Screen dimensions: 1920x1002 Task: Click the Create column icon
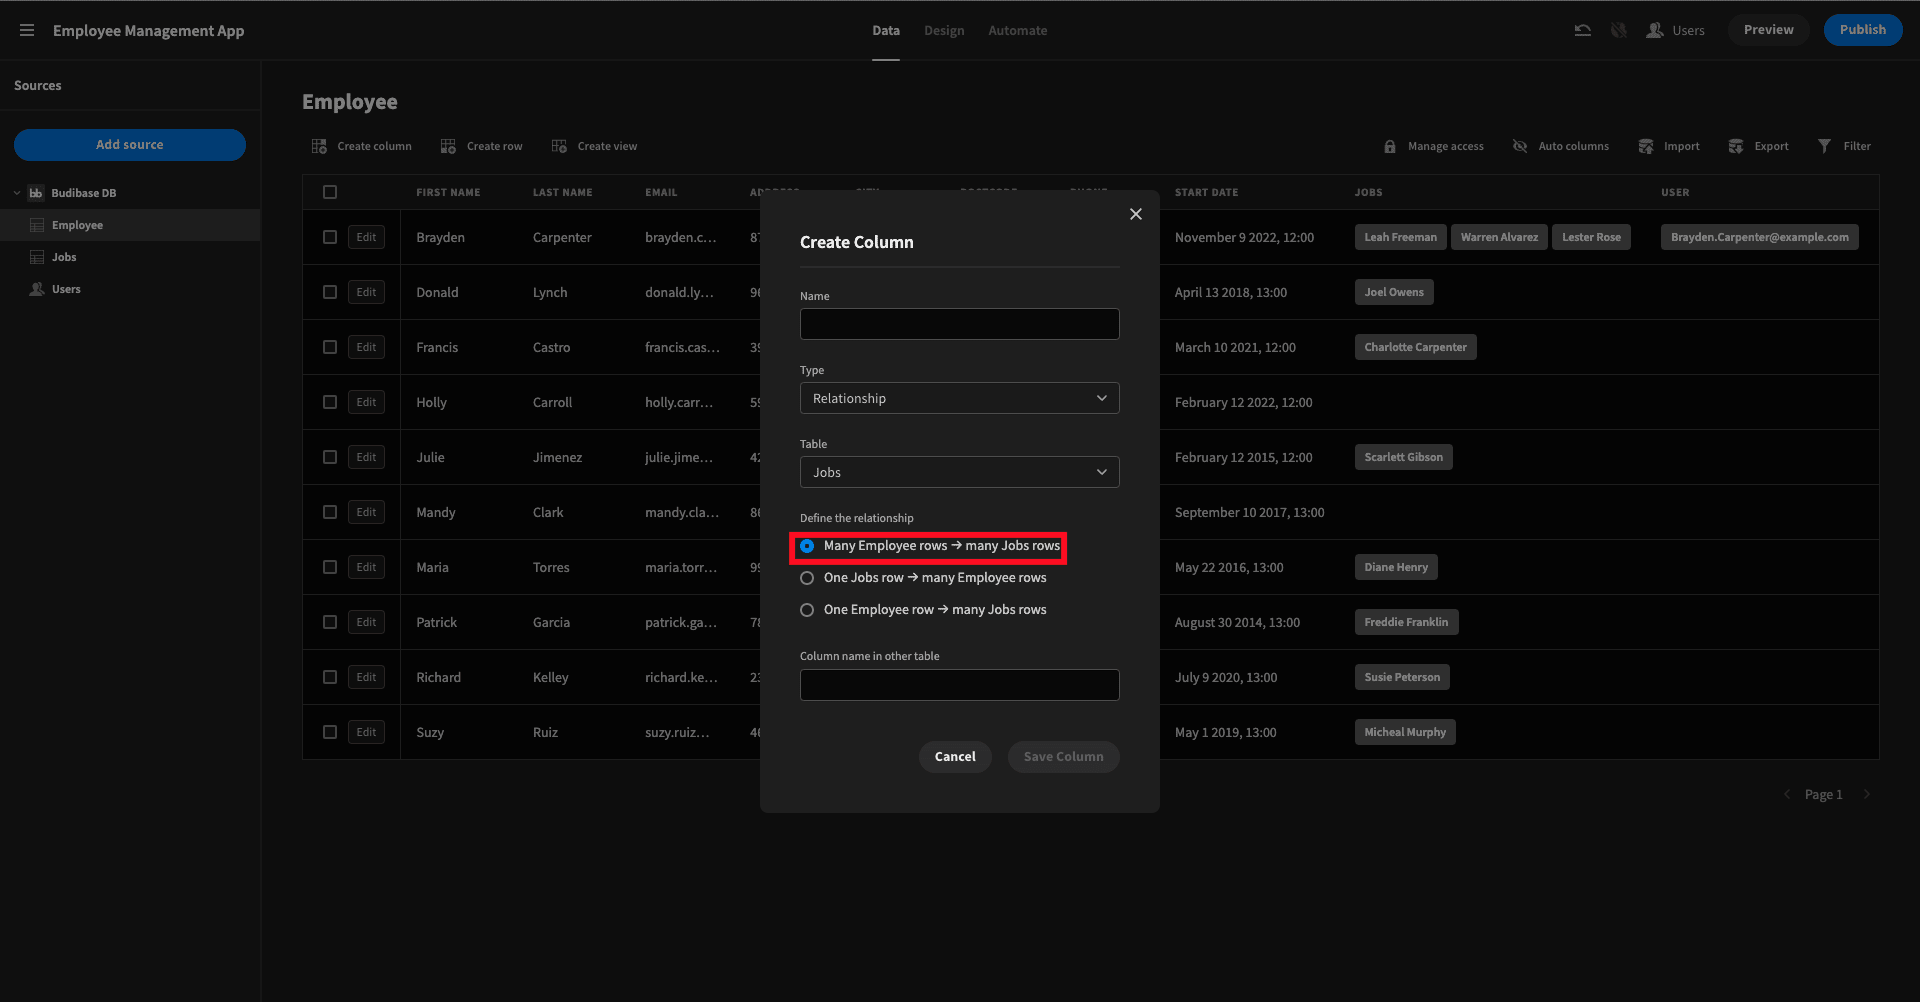[319, 146]
